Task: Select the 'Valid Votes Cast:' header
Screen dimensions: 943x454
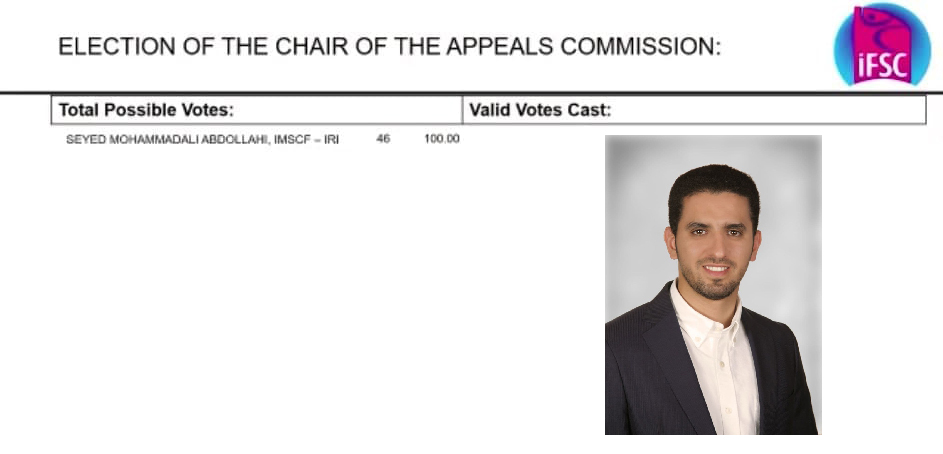Action: pyautogui.click(x=540, y=110)
